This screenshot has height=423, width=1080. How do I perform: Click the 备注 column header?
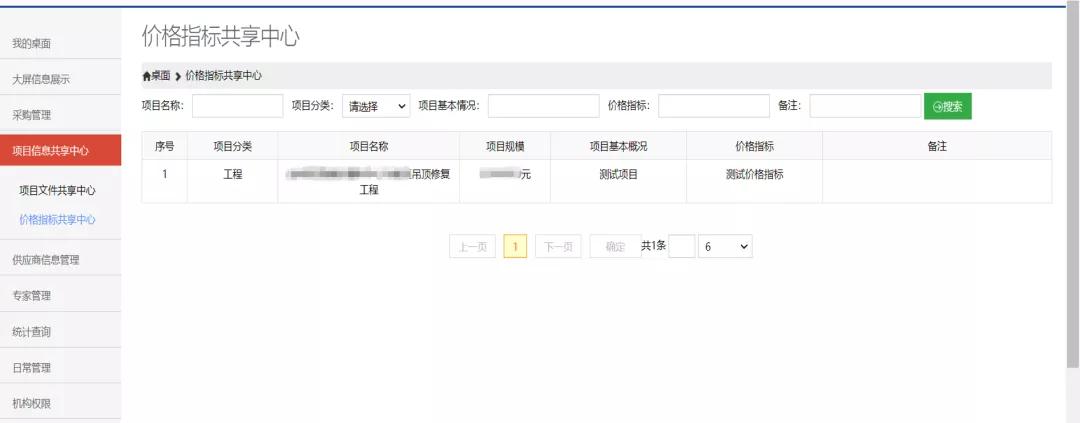point(937,146)
